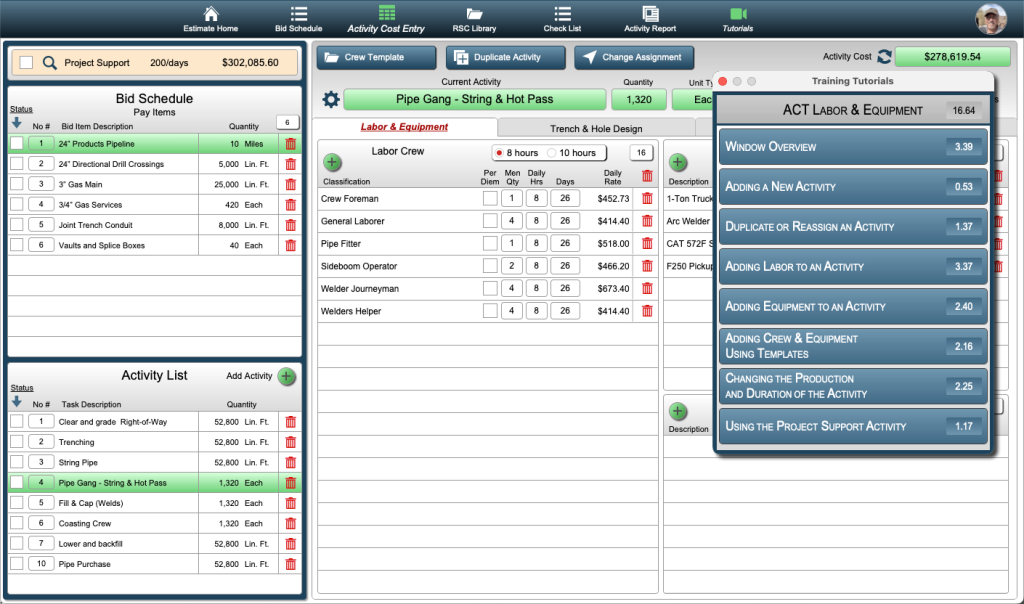Sort Activity List with down arrow
The image size is (1024, 604).
[x=17, y=402]
